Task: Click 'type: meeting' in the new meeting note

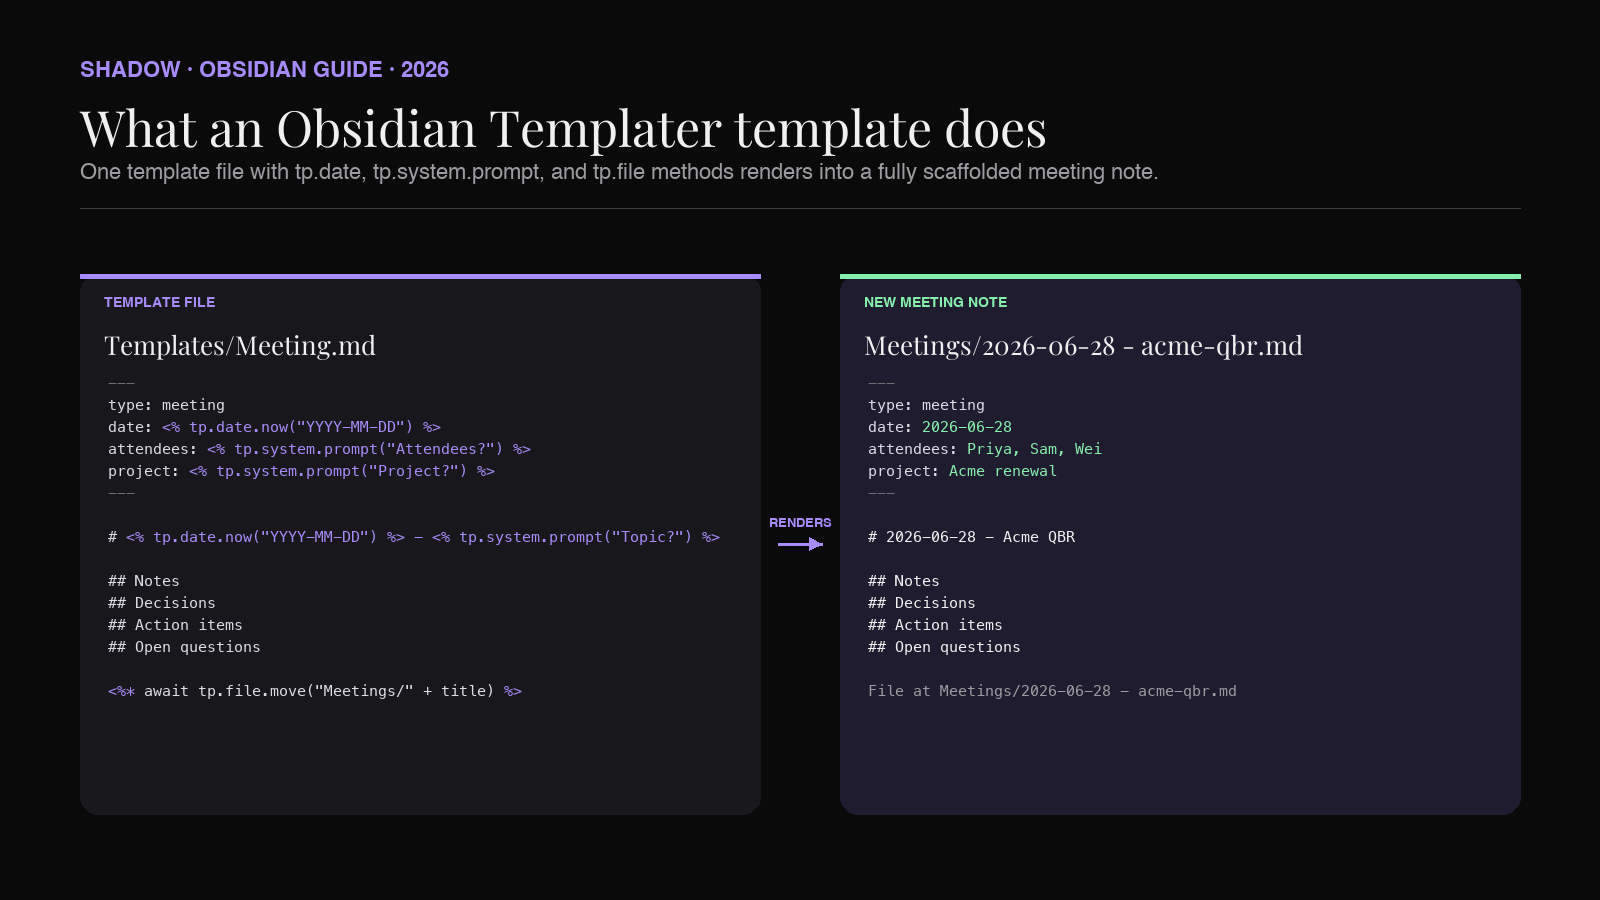Action: (x=926, y=405)
